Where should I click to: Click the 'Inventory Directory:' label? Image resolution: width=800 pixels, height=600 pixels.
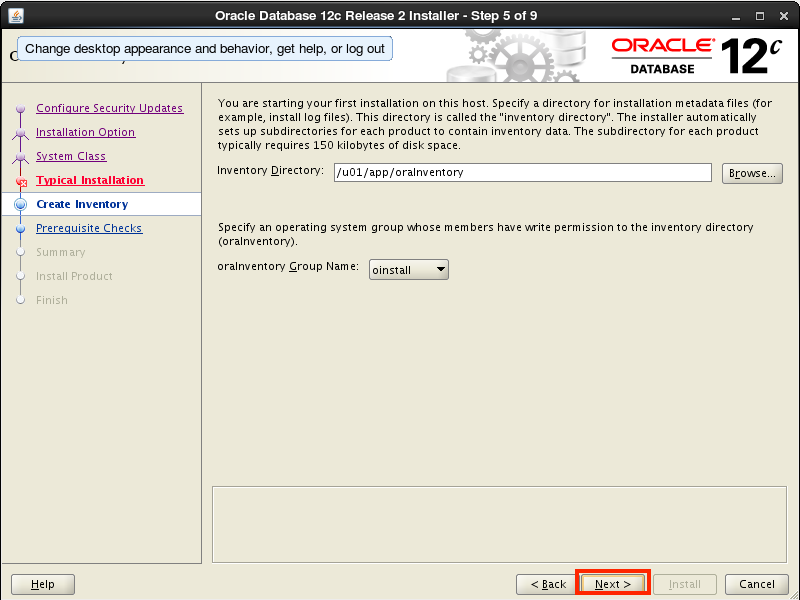tap(270, 170)
